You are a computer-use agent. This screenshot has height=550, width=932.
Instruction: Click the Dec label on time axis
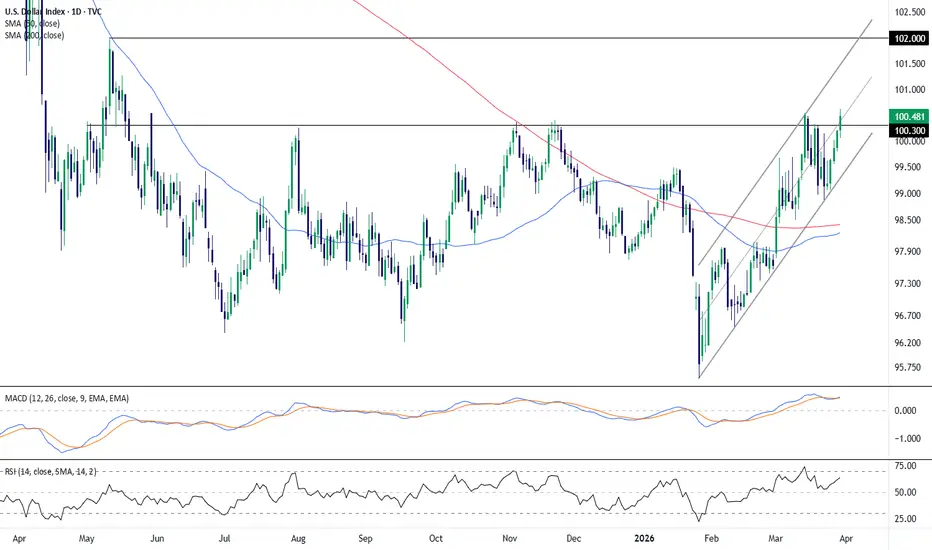pyautogui.click(x=574, y=539)
